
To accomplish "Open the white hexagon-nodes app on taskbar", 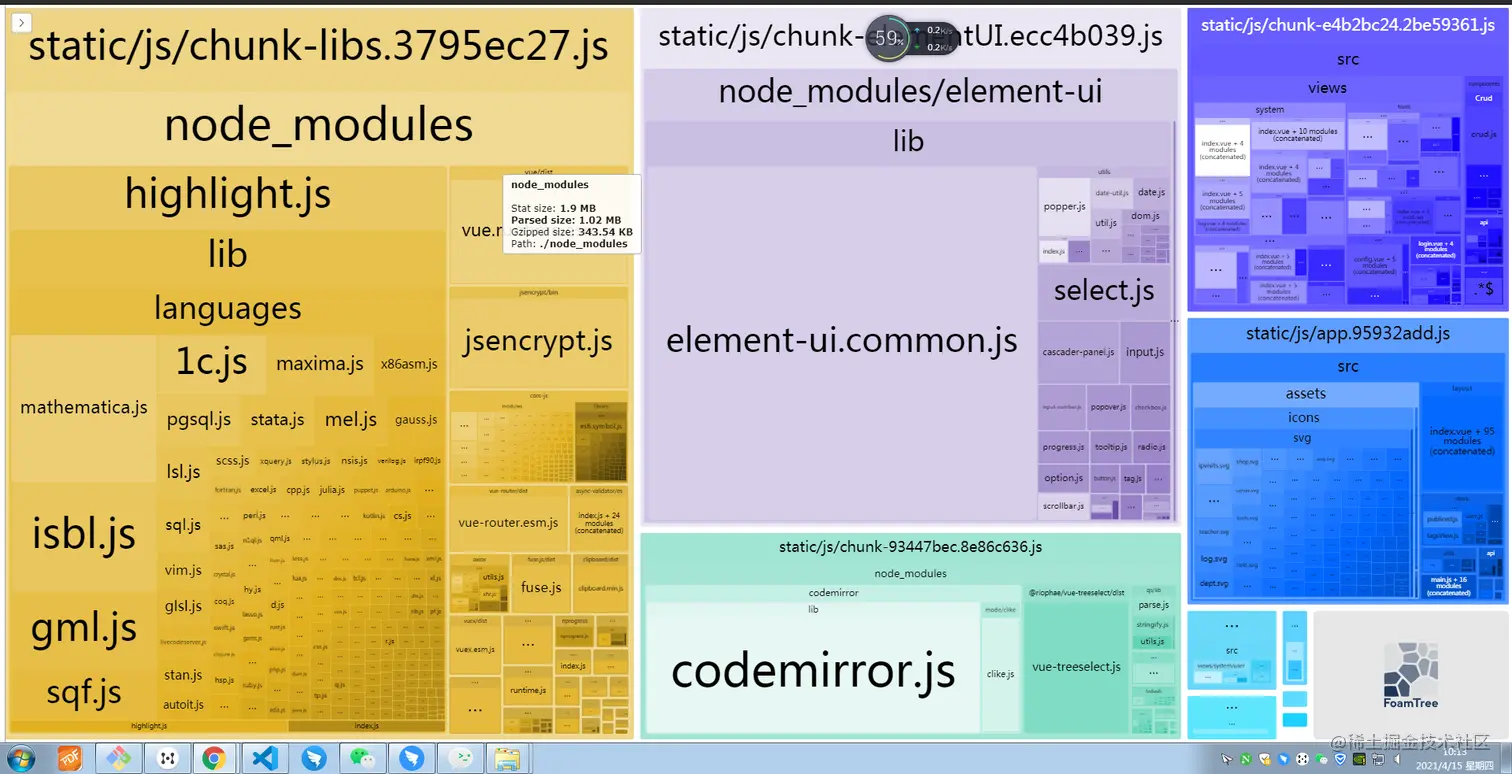I will [x=166, y=759].
